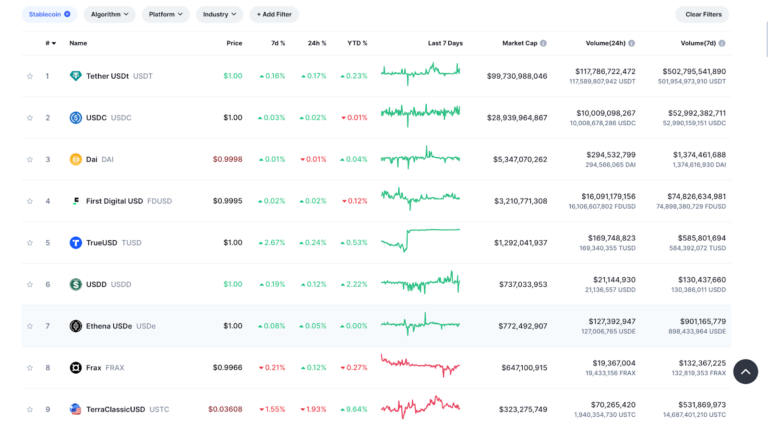Click the TrueUSD coin logo
Screen dimensions: 768x422
75,242
